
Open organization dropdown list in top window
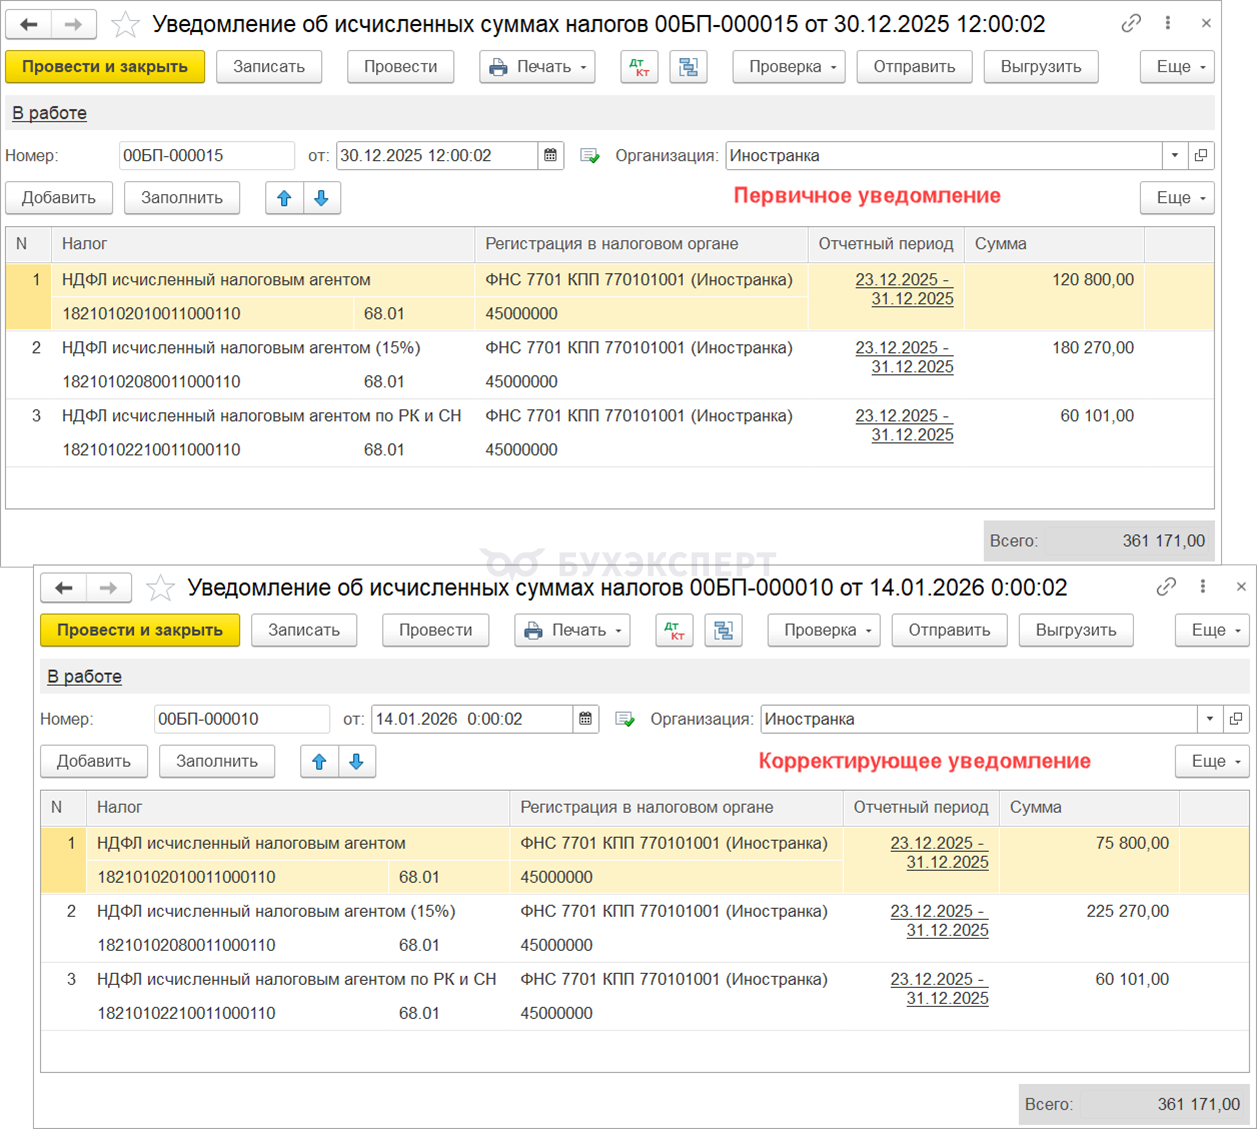1175,155
